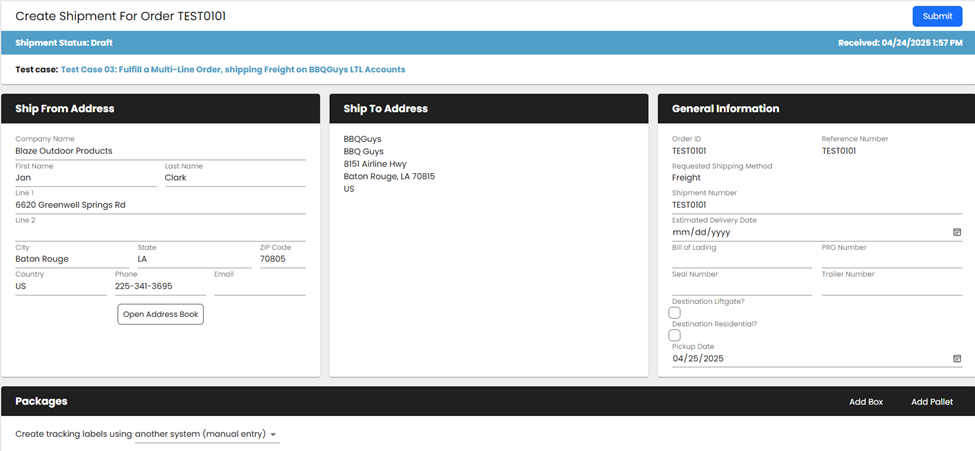Open the Test Case 03 link
Viewport: 975px width, 451px height.
(x=232, y=70)
